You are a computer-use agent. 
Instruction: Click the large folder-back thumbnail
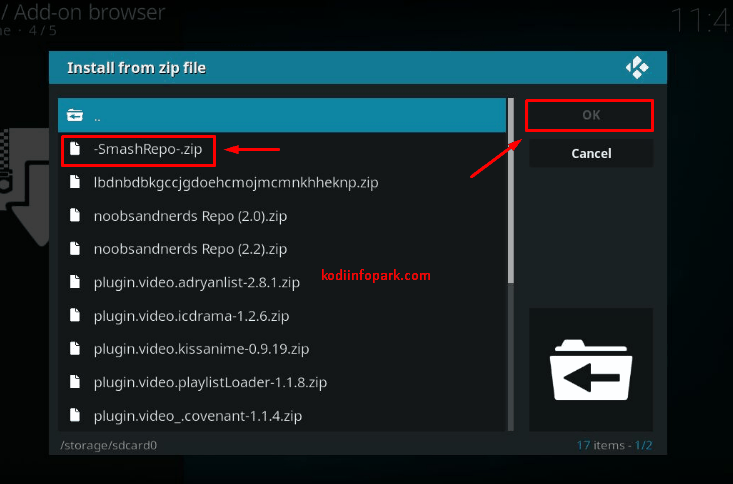[x=591, y=369]
